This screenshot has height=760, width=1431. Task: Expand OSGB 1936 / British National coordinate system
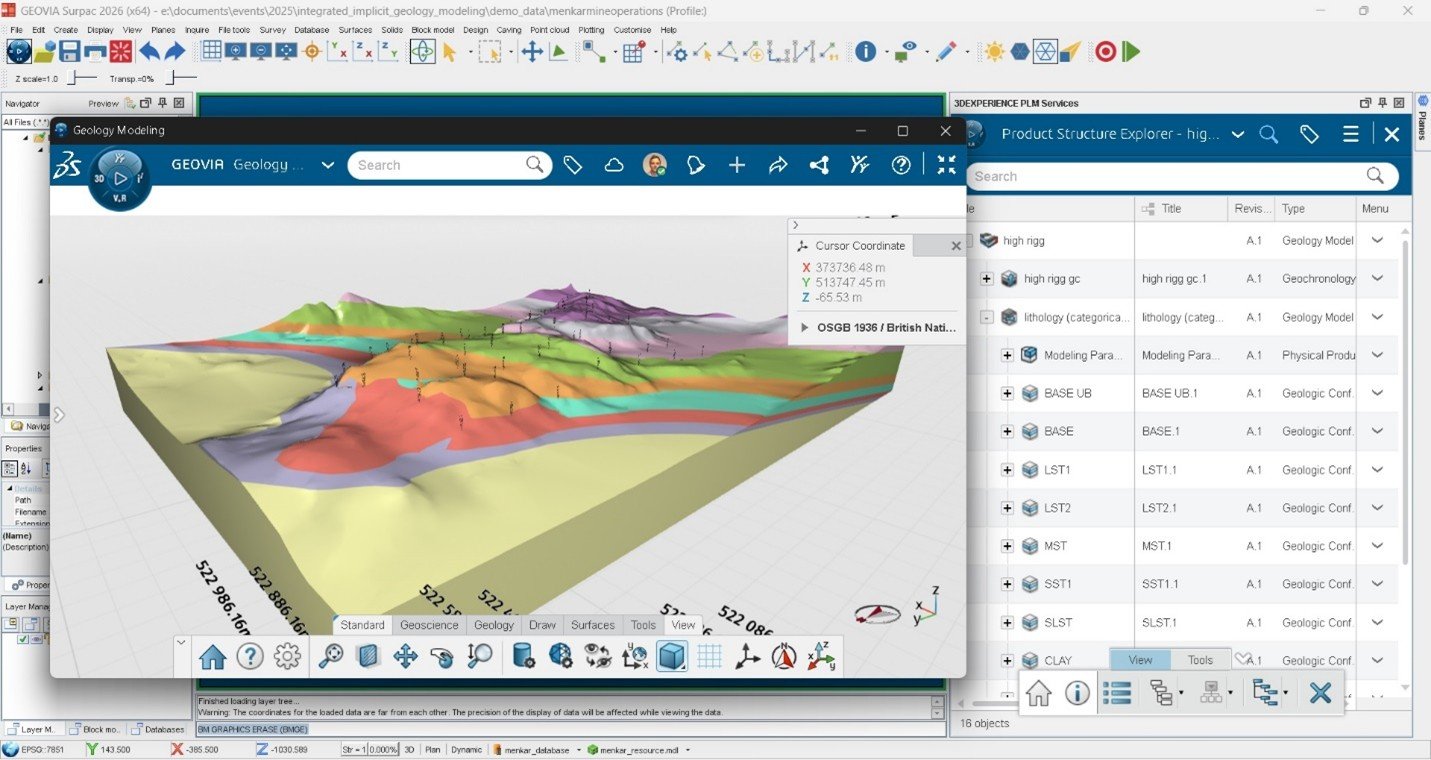pyautogui.click(x=804, y=327)
